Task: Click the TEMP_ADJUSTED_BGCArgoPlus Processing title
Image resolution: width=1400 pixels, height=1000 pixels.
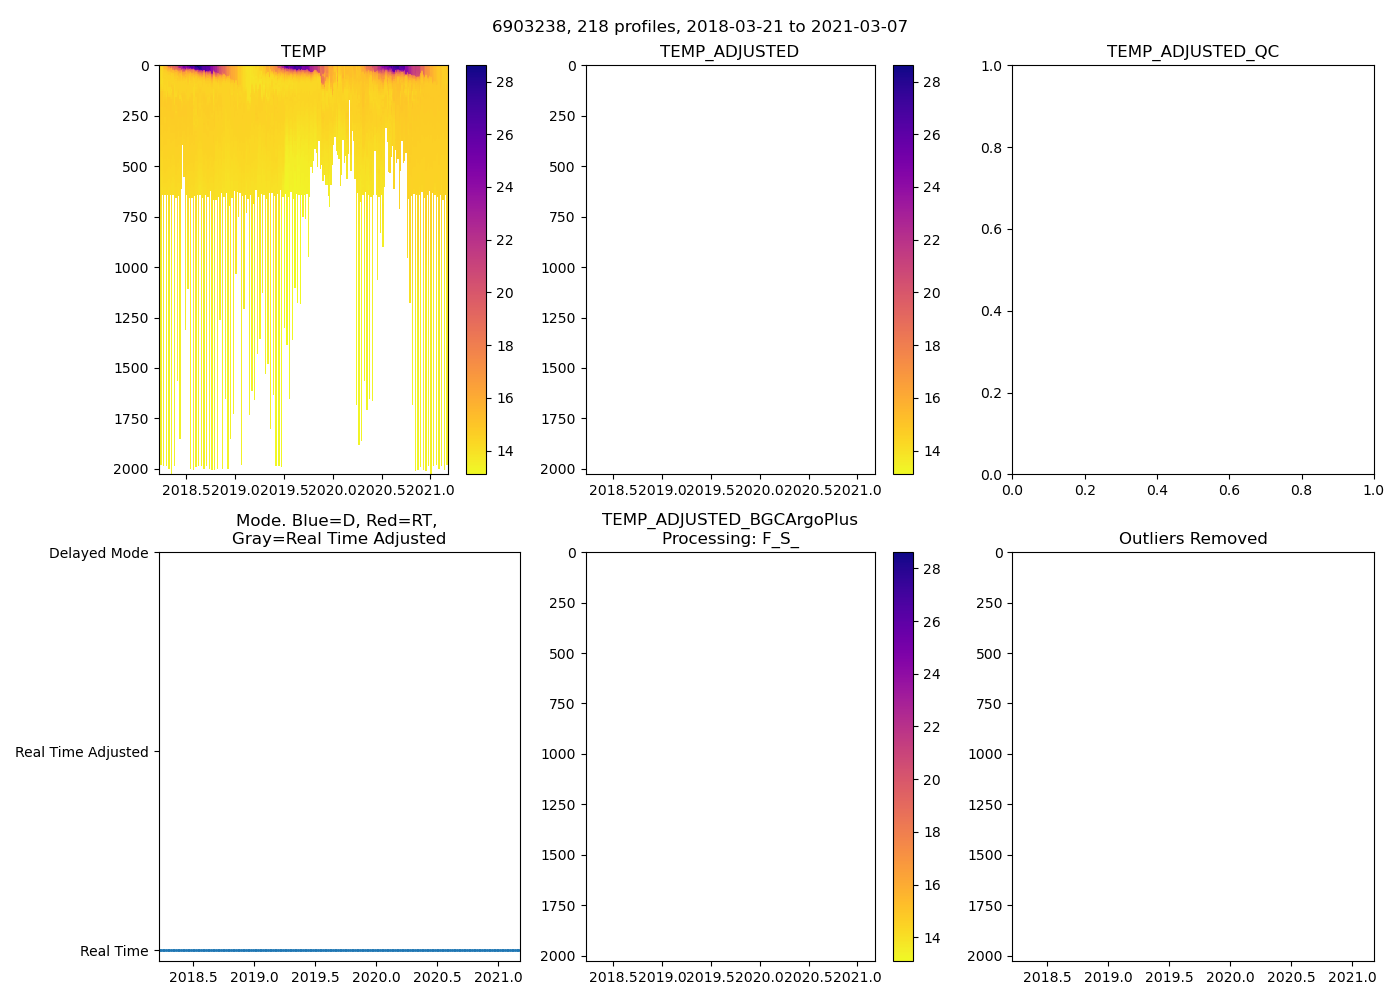Action: (x=729, y=529)
